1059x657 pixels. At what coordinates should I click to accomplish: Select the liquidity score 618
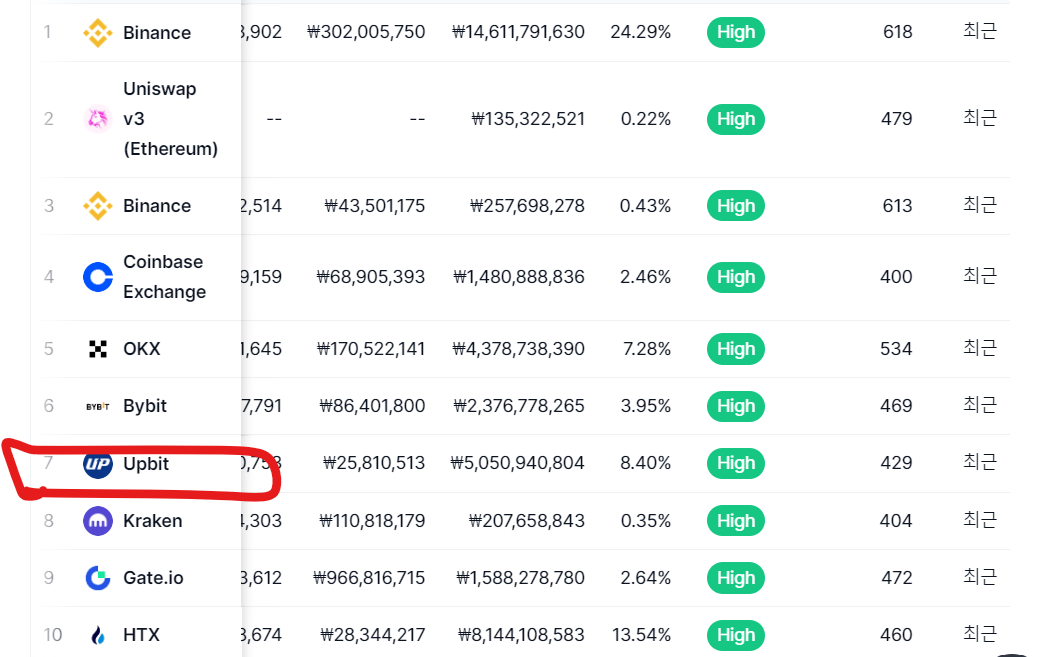click(898, 32)
